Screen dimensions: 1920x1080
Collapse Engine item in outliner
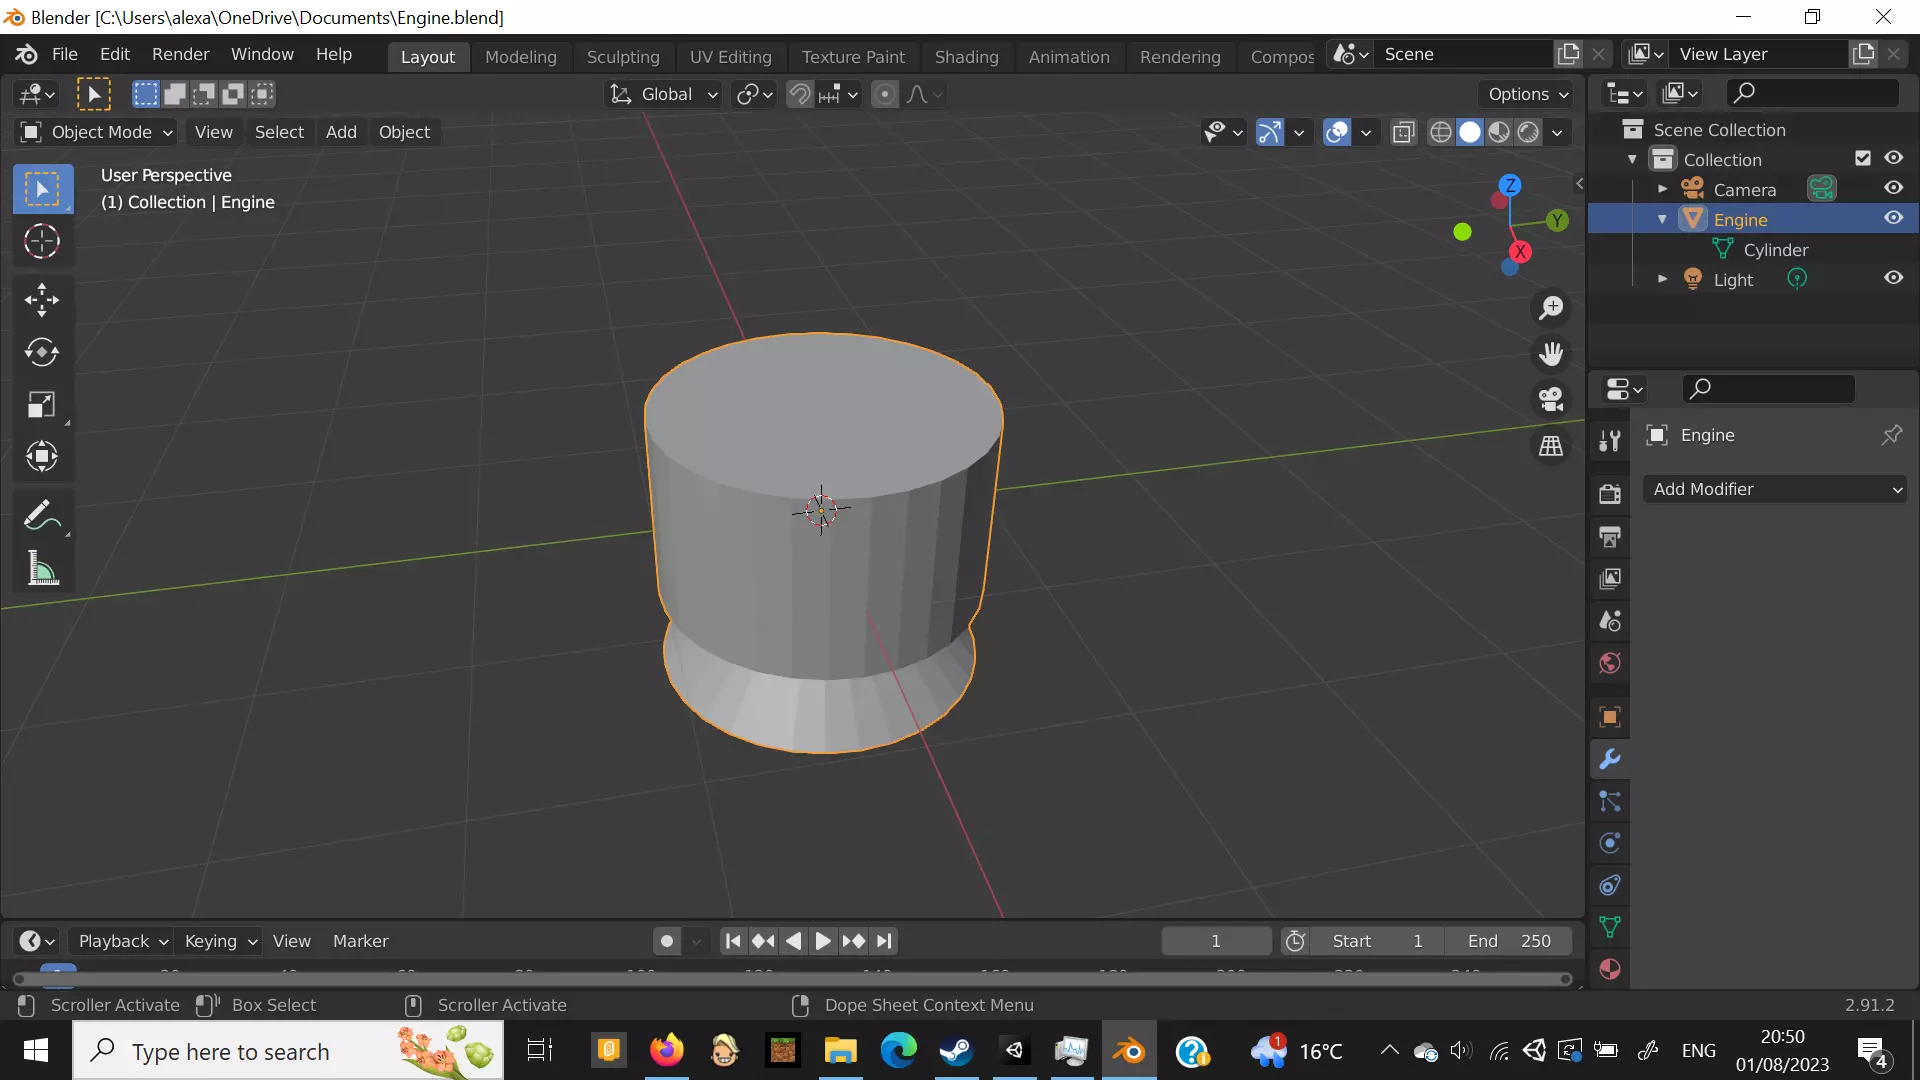click(1662, 219)
